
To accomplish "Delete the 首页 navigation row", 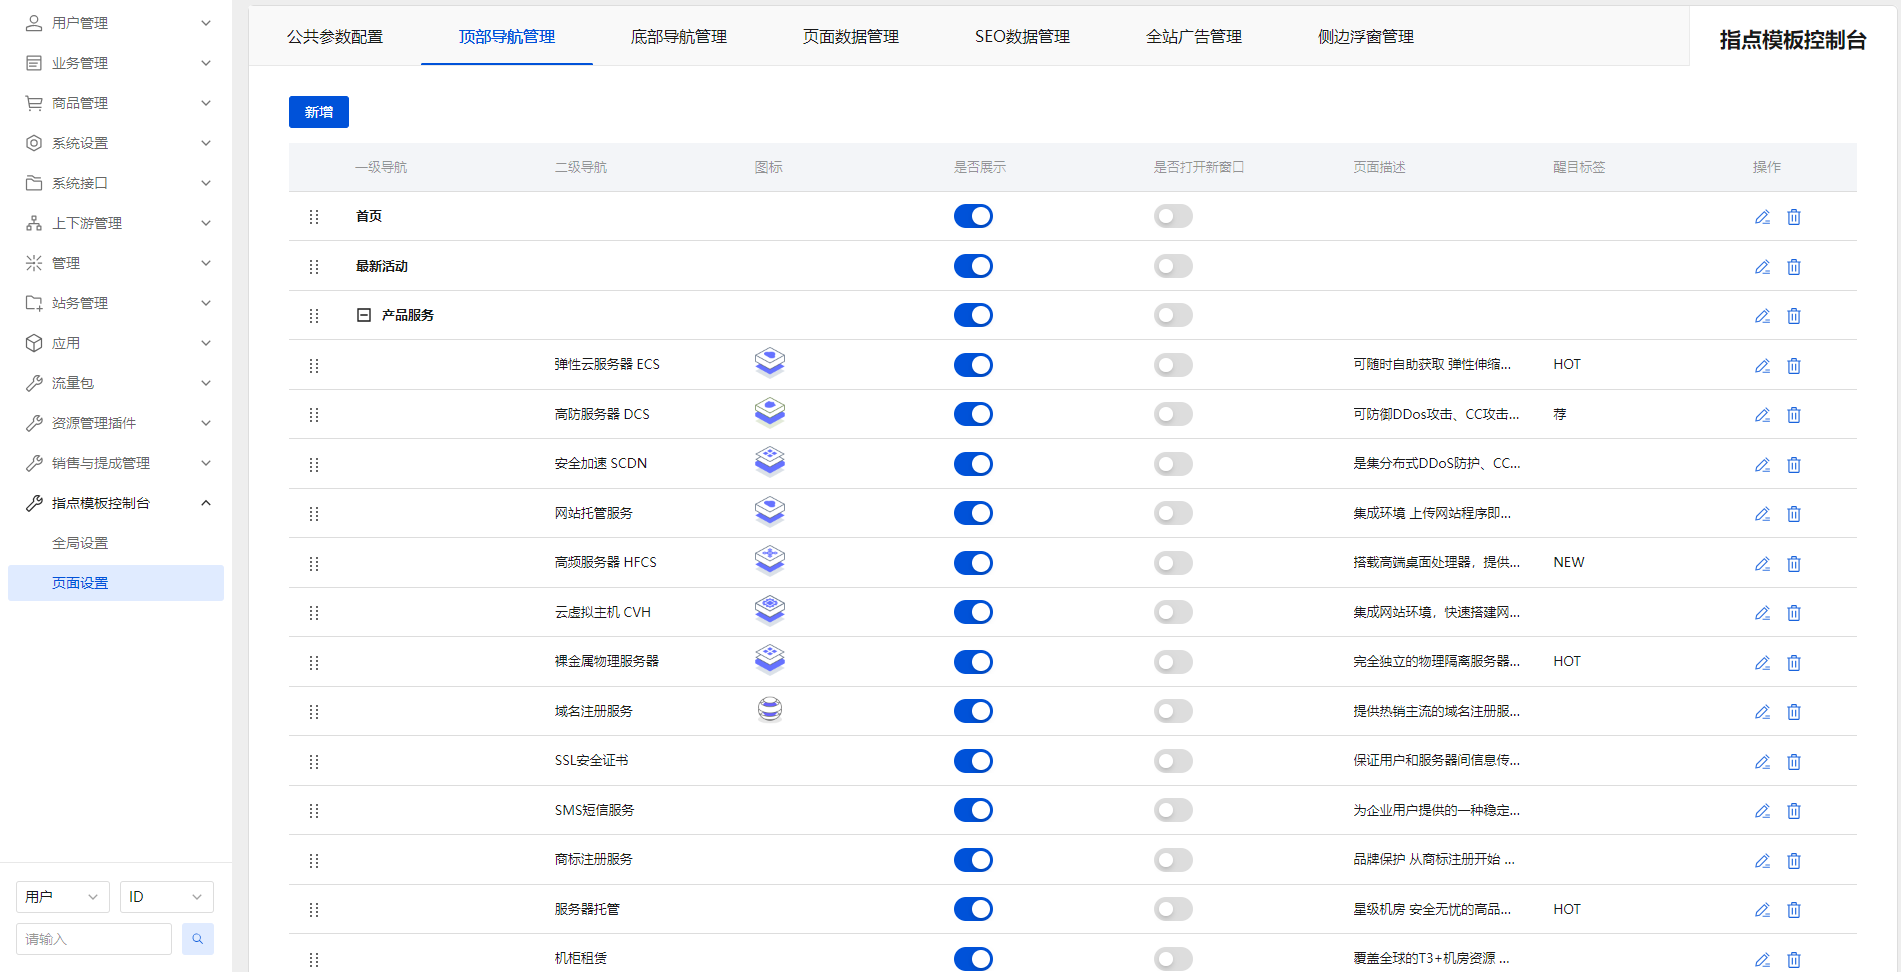I will [x=1794, y=217].
